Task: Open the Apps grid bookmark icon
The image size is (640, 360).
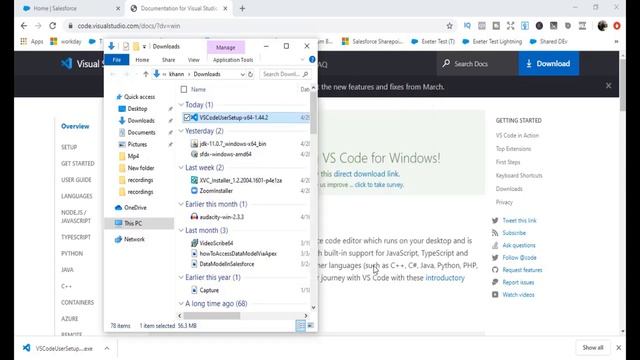Action: click(24, 41)
